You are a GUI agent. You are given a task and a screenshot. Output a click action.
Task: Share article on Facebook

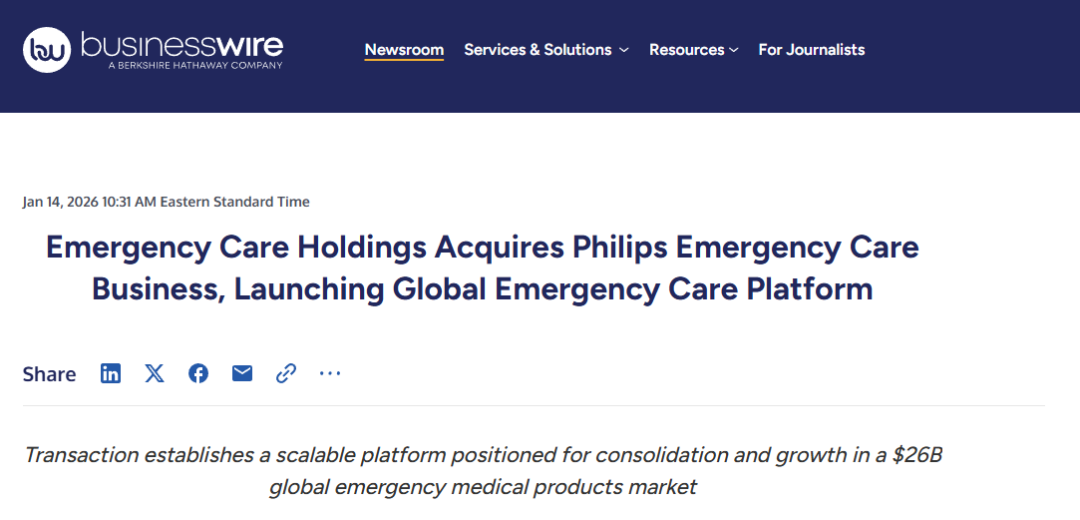tap(198, 373)
